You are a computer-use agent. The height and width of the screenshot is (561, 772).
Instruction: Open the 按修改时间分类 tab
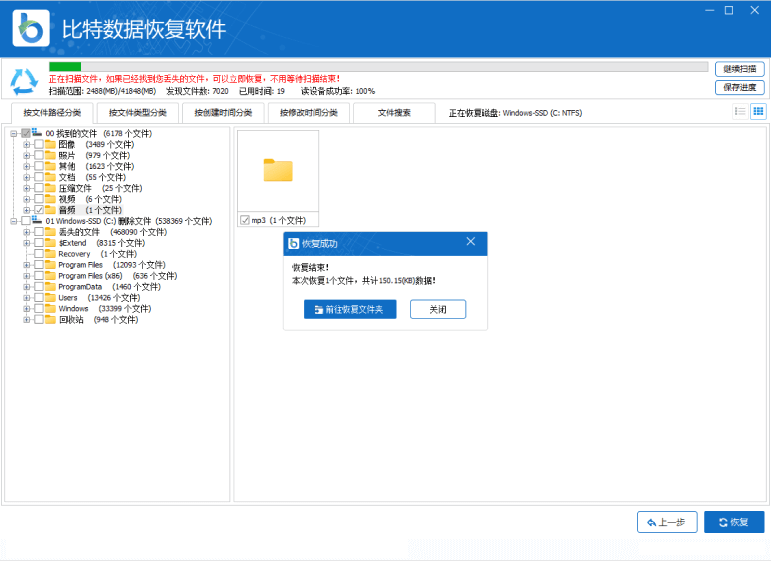pyautogui.click(x=309, y=113)
